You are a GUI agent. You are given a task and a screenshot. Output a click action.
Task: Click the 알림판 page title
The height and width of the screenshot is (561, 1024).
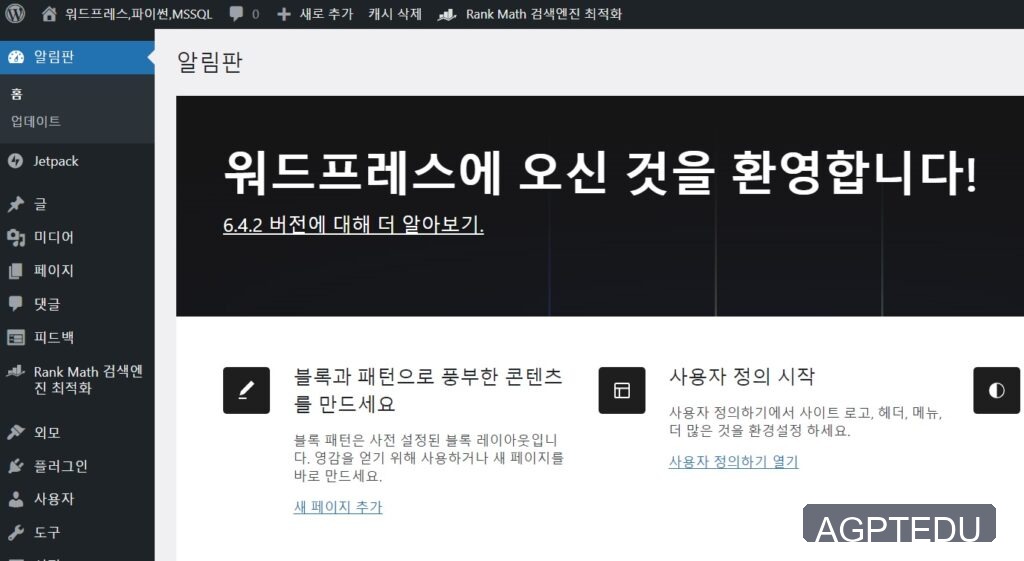pos(210,62)
